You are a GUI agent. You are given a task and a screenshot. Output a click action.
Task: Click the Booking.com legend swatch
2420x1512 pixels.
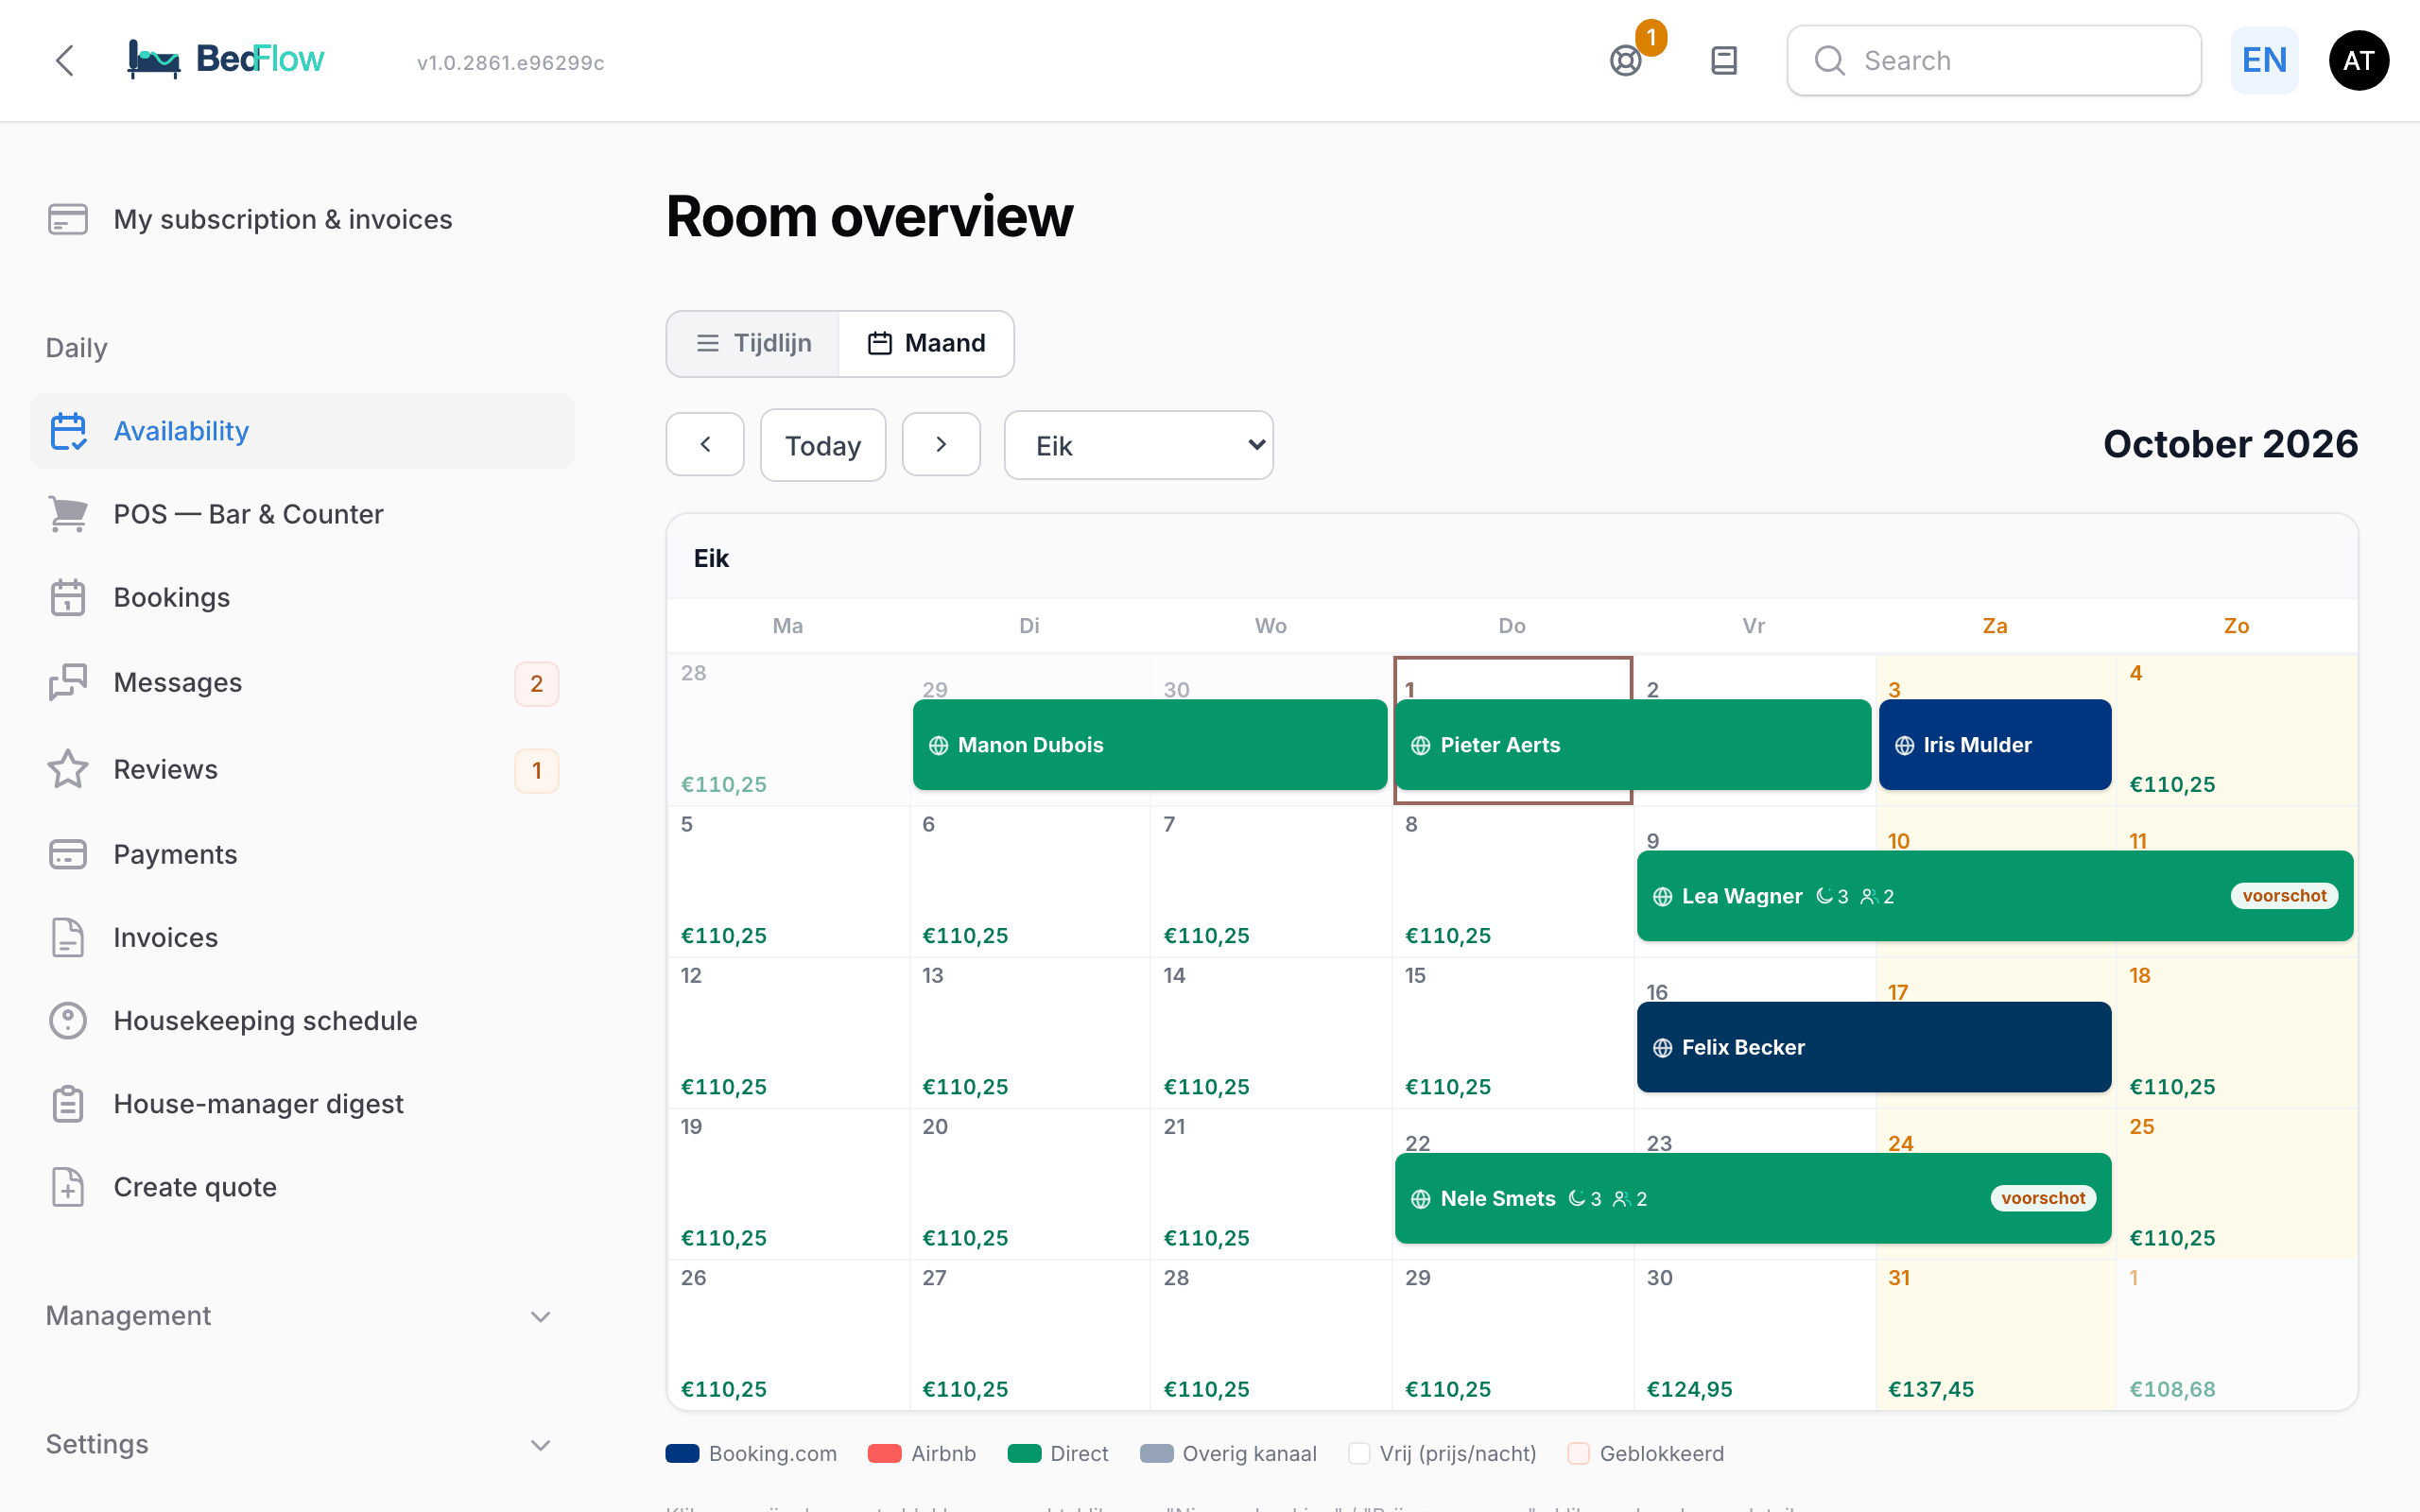[x=683, y=1453]
